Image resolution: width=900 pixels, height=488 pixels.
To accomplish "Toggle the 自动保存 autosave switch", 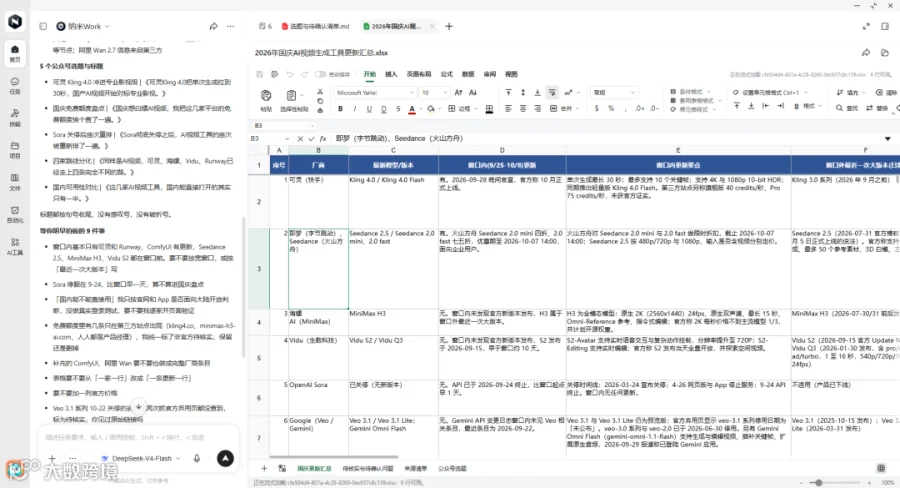I will point(320,74).
